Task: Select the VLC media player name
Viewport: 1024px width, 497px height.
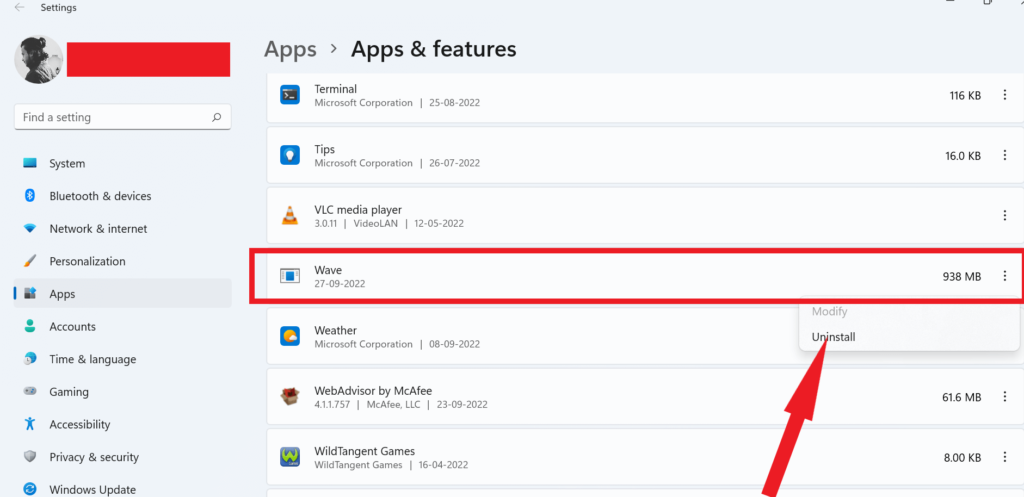Action: pyautogui.click(x=358, y=210)
